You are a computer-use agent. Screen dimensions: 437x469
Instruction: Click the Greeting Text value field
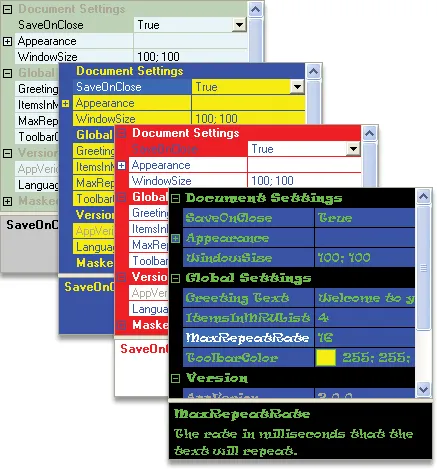tap(365, 298)
